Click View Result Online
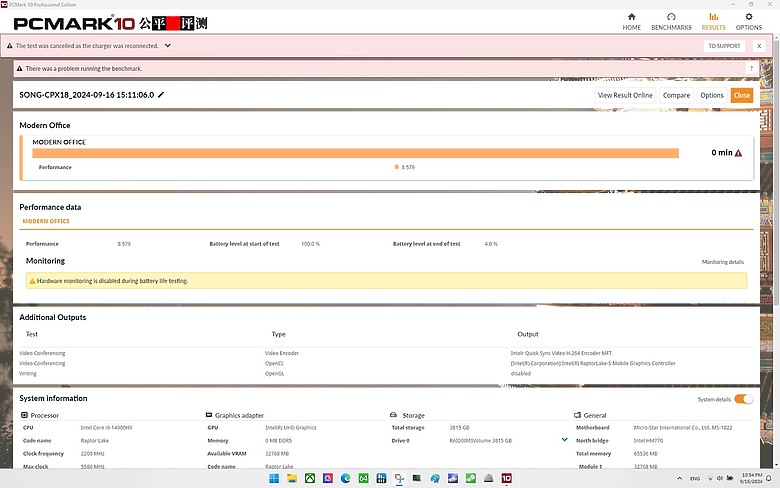The image size is (780, 488). 625,95
